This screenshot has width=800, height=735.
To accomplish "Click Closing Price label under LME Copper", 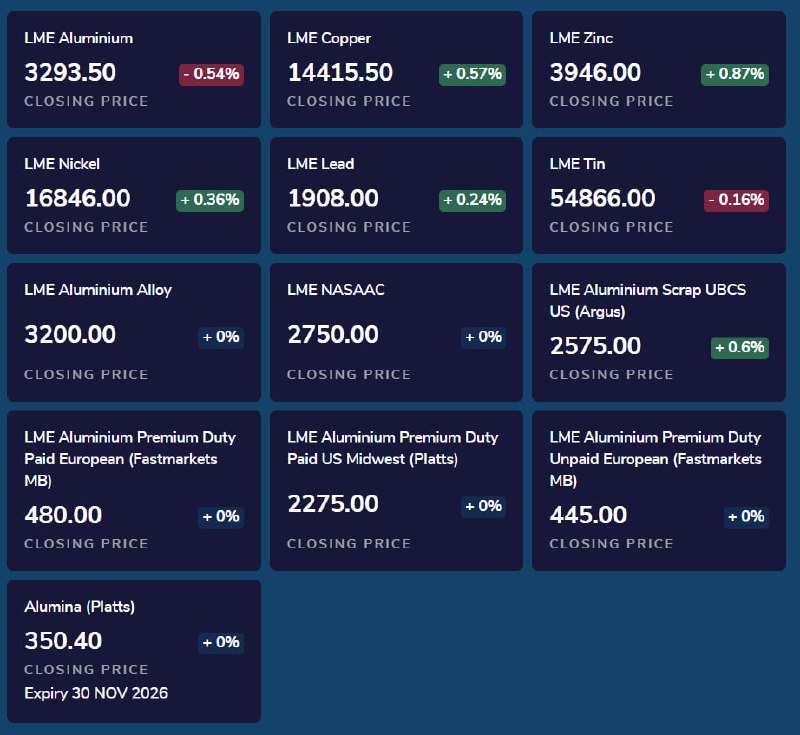I will pyautogui.click(x=349, y=102).
